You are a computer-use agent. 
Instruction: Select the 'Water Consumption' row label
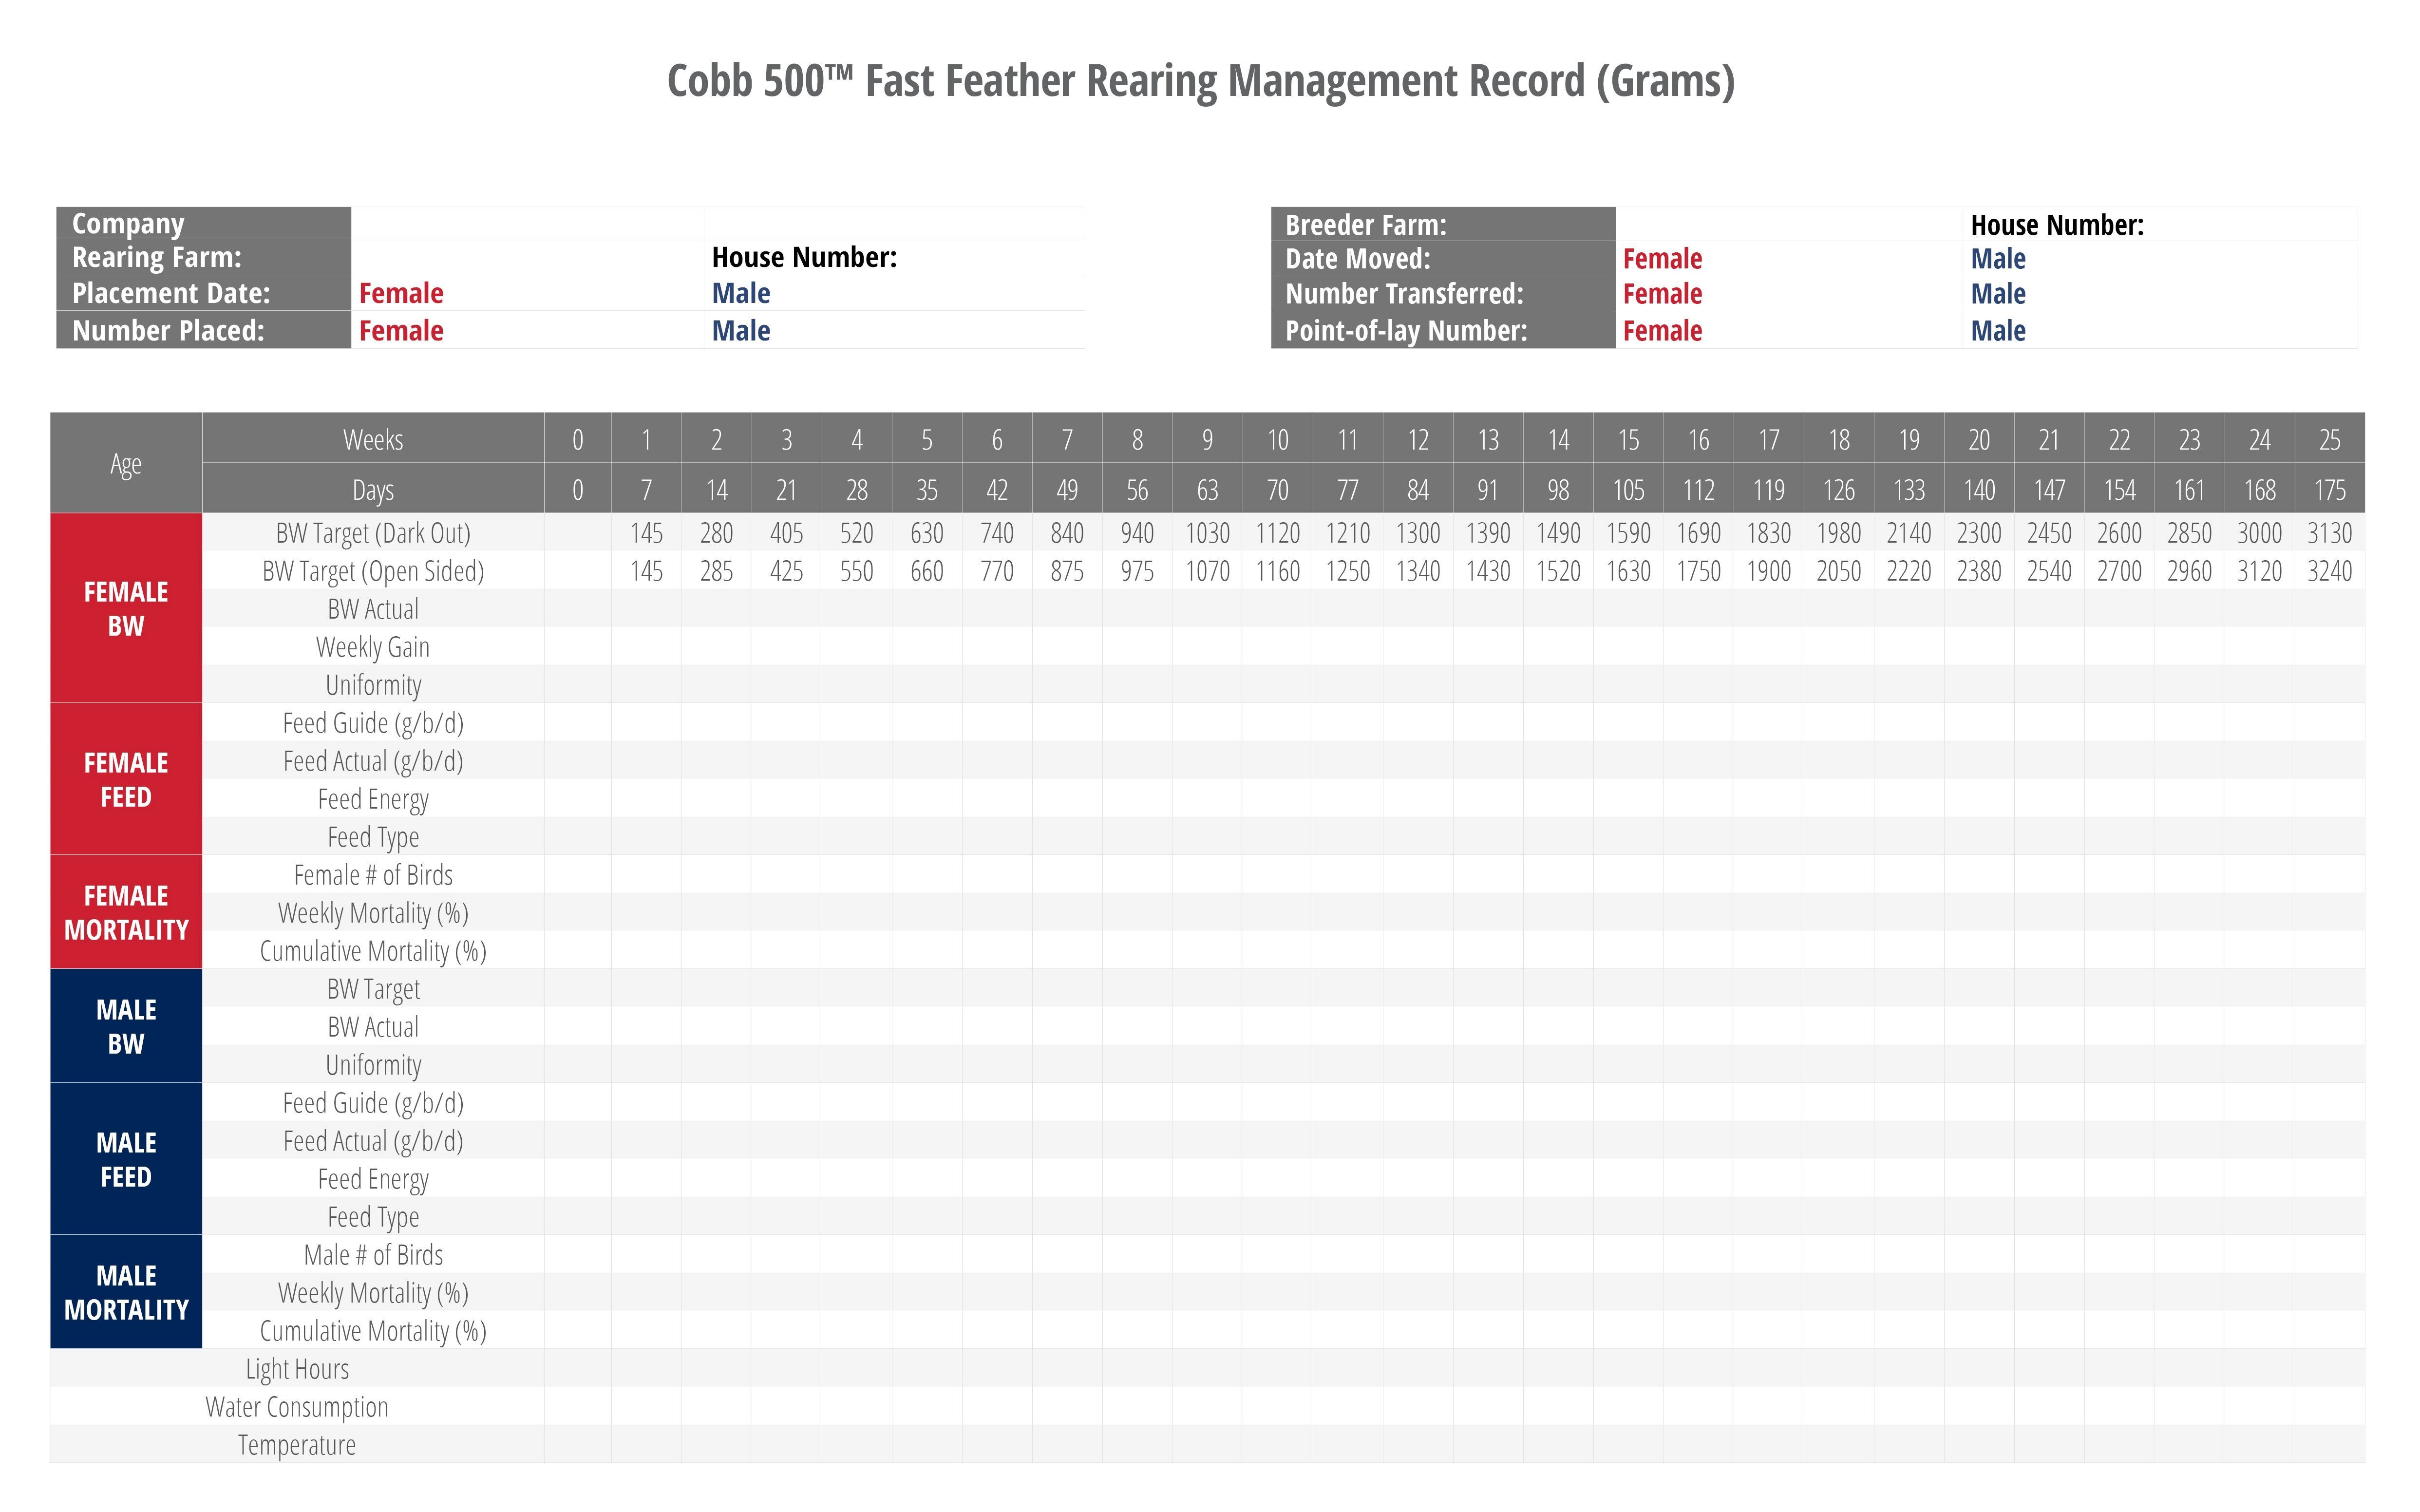point(297,1407)
